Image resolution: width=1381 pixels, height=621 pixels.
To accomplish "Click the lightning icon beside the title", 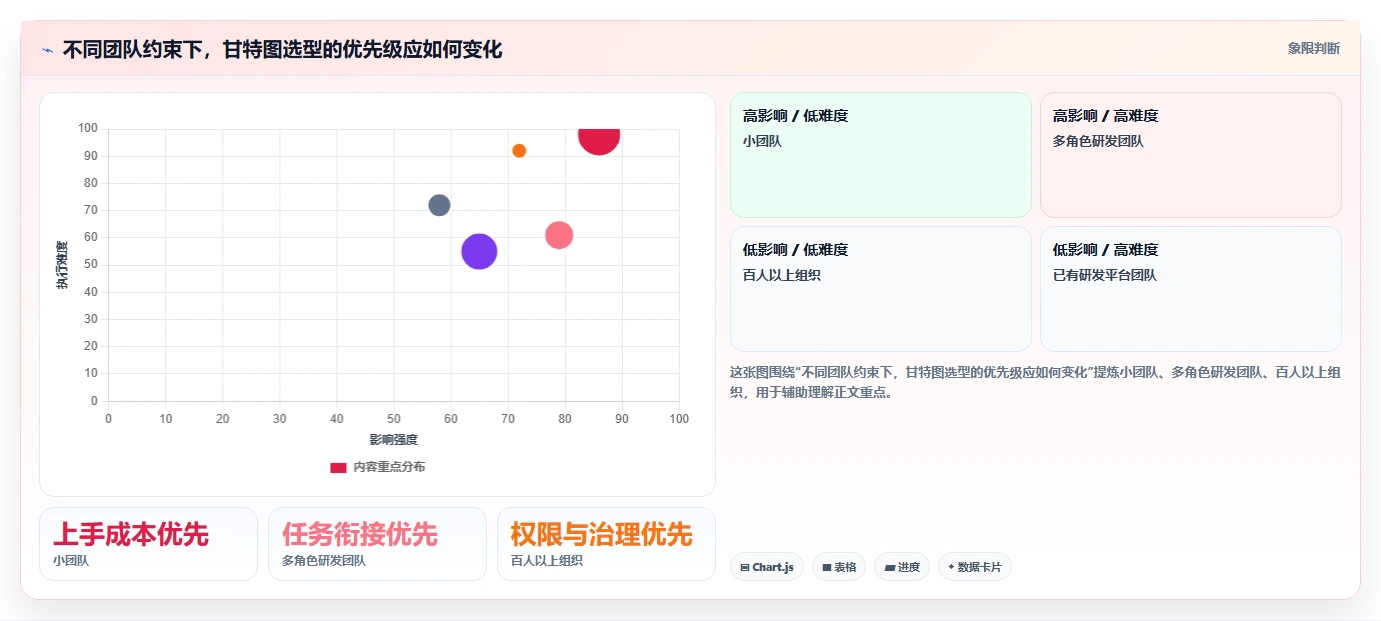I will [x=47, y=49].
